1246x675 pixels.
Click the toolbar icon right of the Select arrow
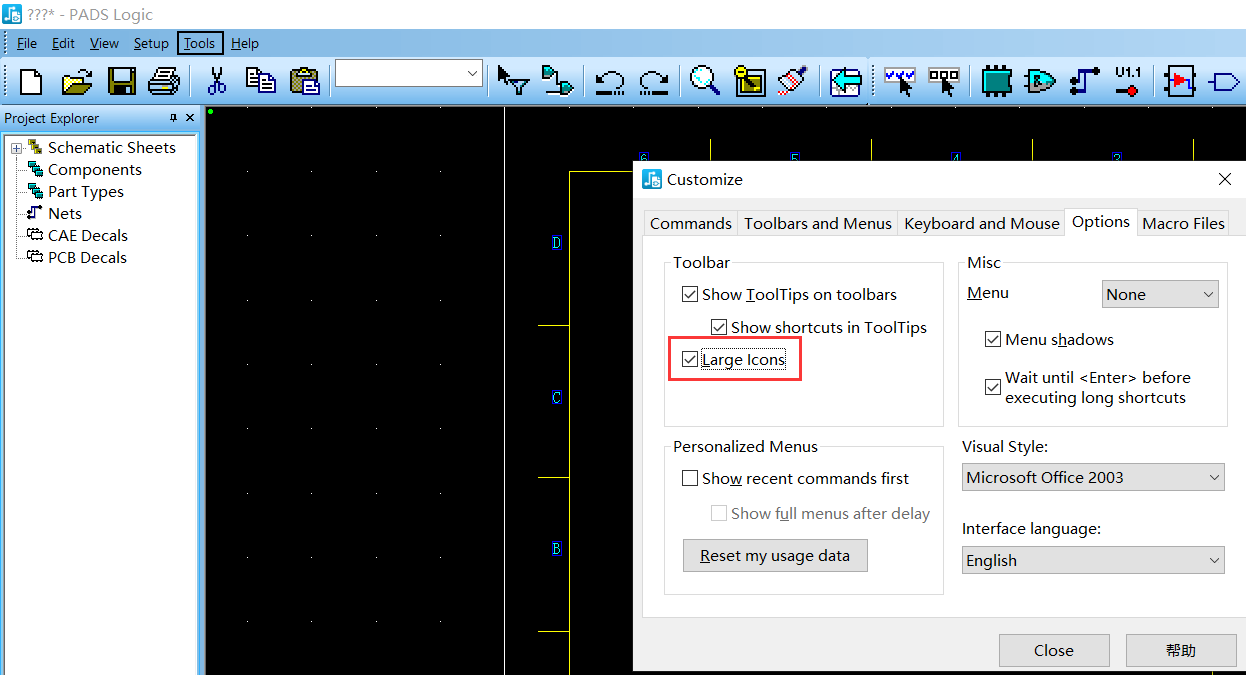click(x=557, y=81)
